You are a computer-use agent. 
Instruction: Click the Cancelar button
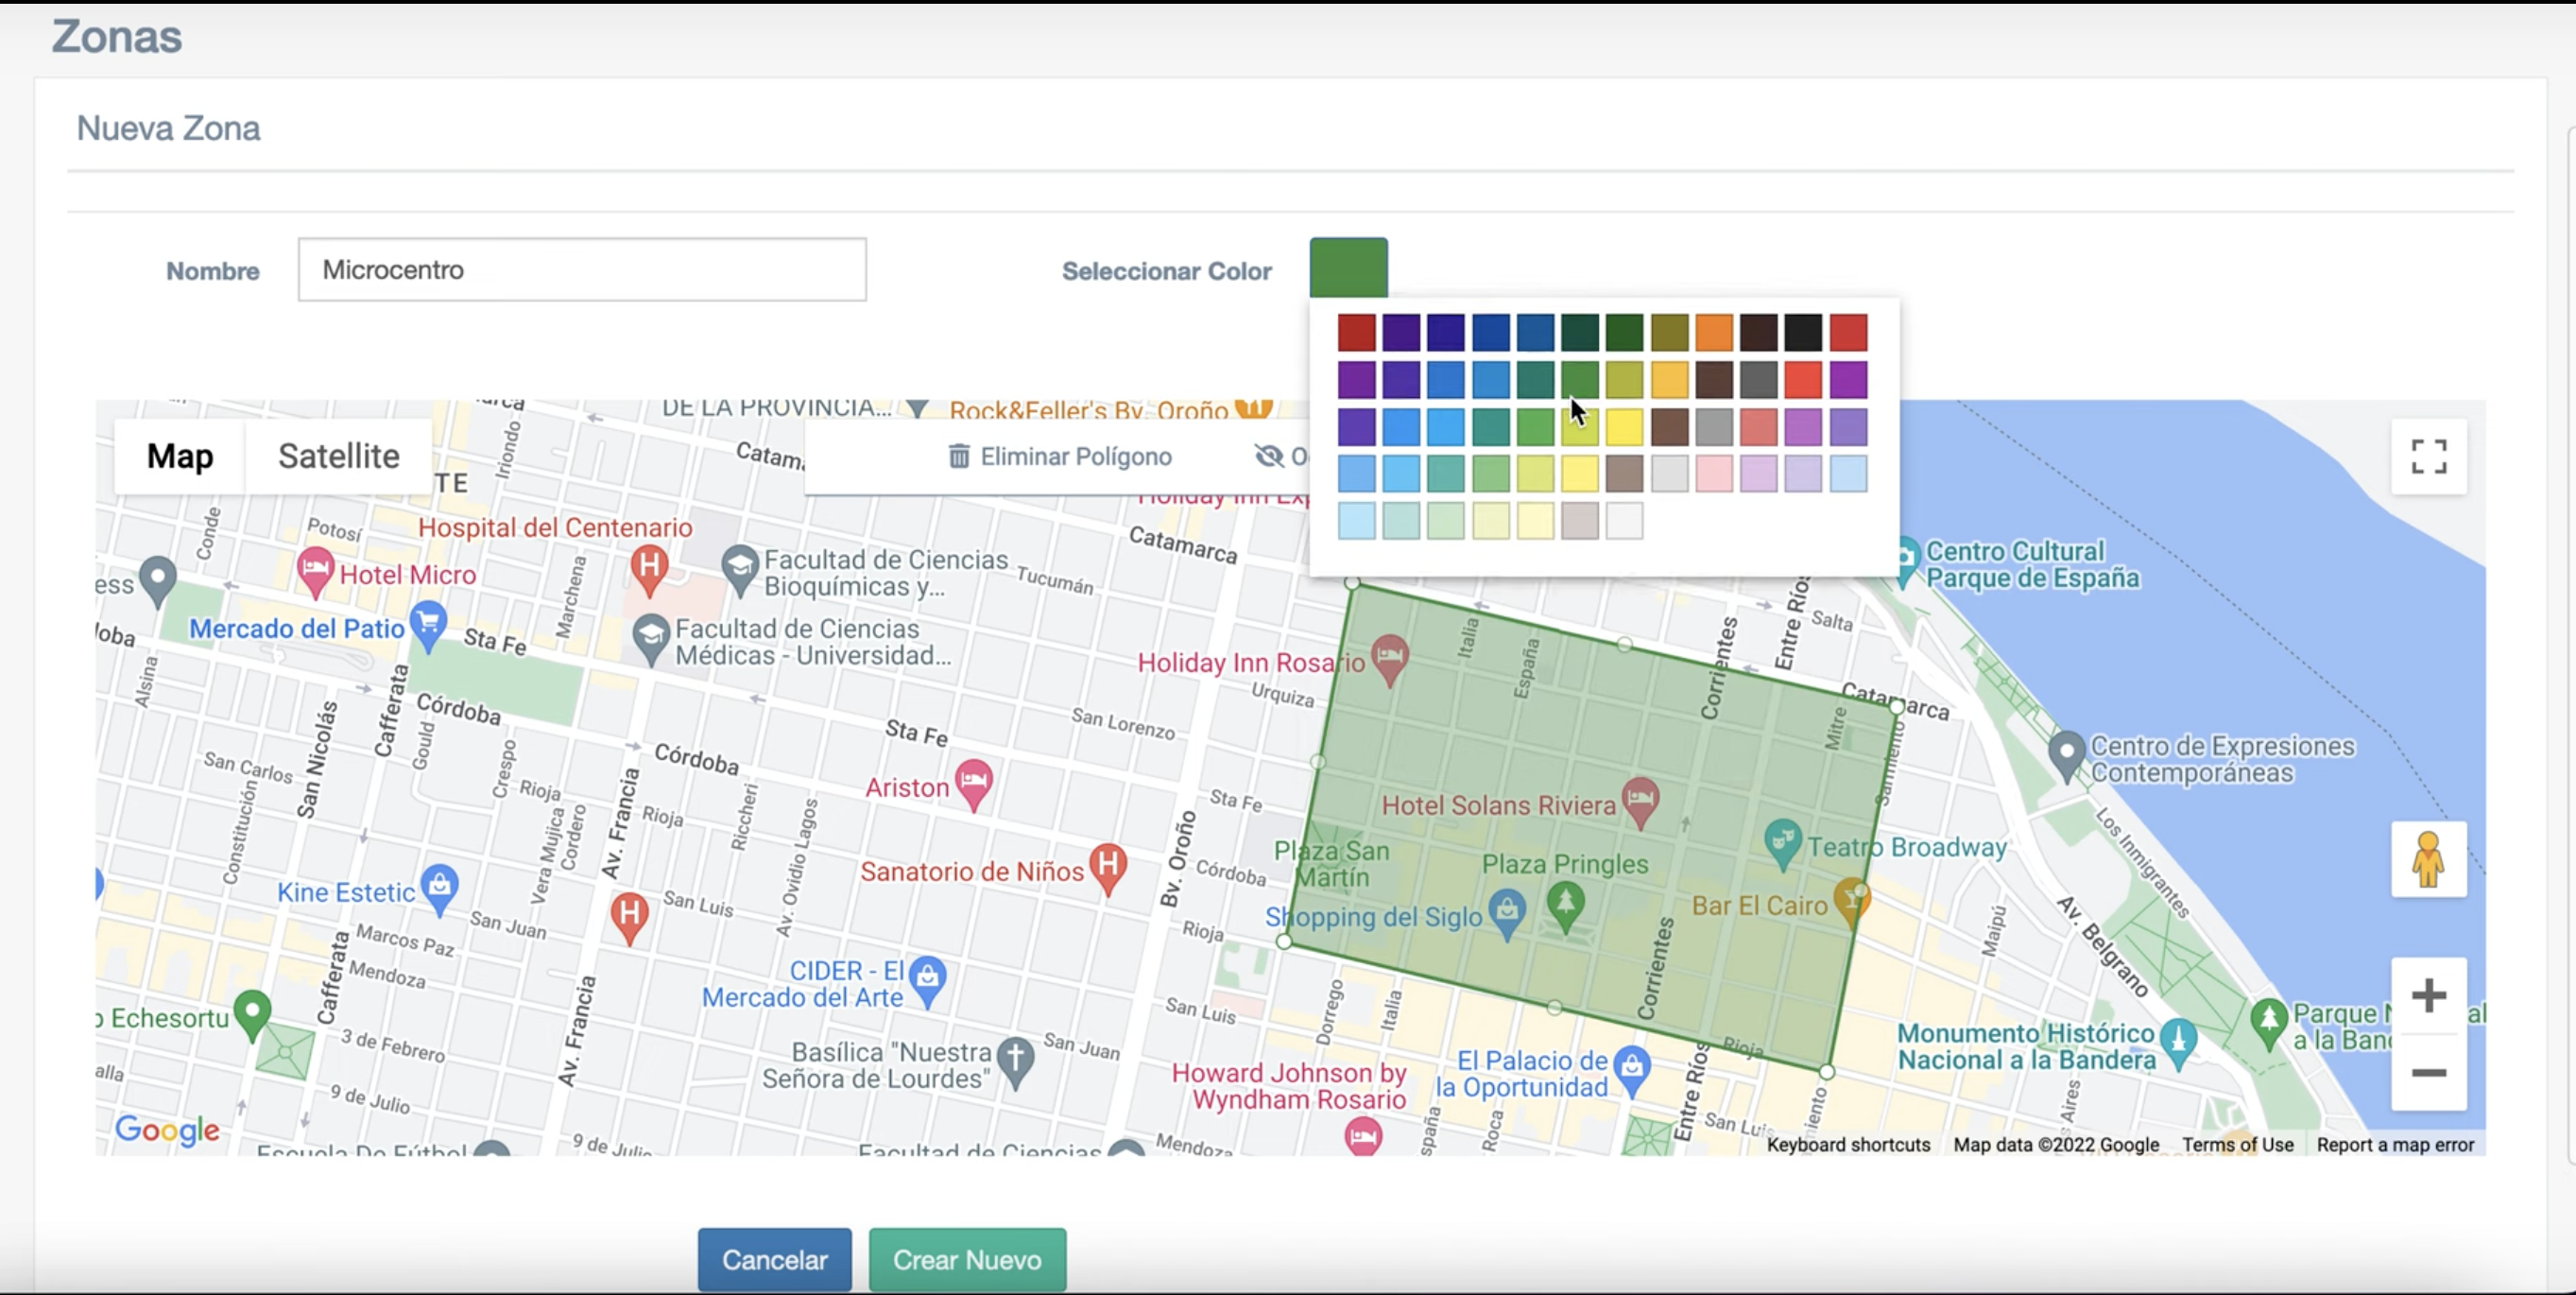774,1260
